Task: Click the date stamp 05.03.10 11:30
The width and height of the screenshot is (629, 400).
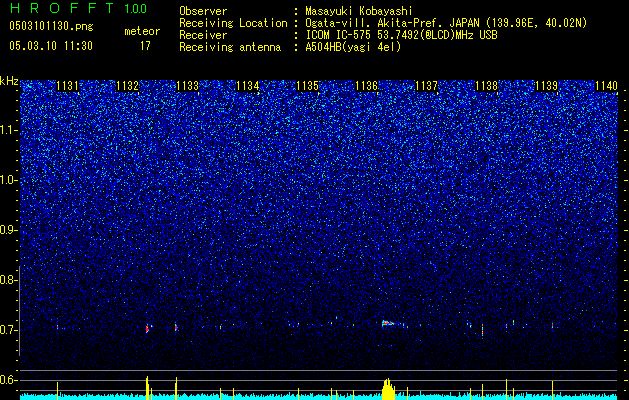Action: click(51, 46)
